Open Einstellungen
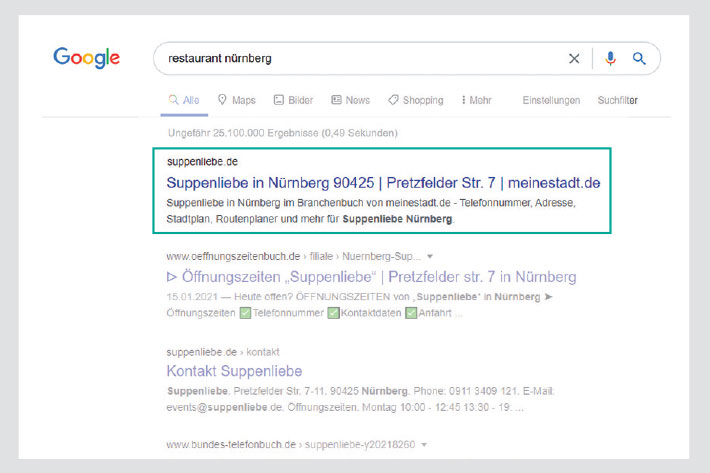Viewport: 710px width, 473px height. [x=551, y=100]
